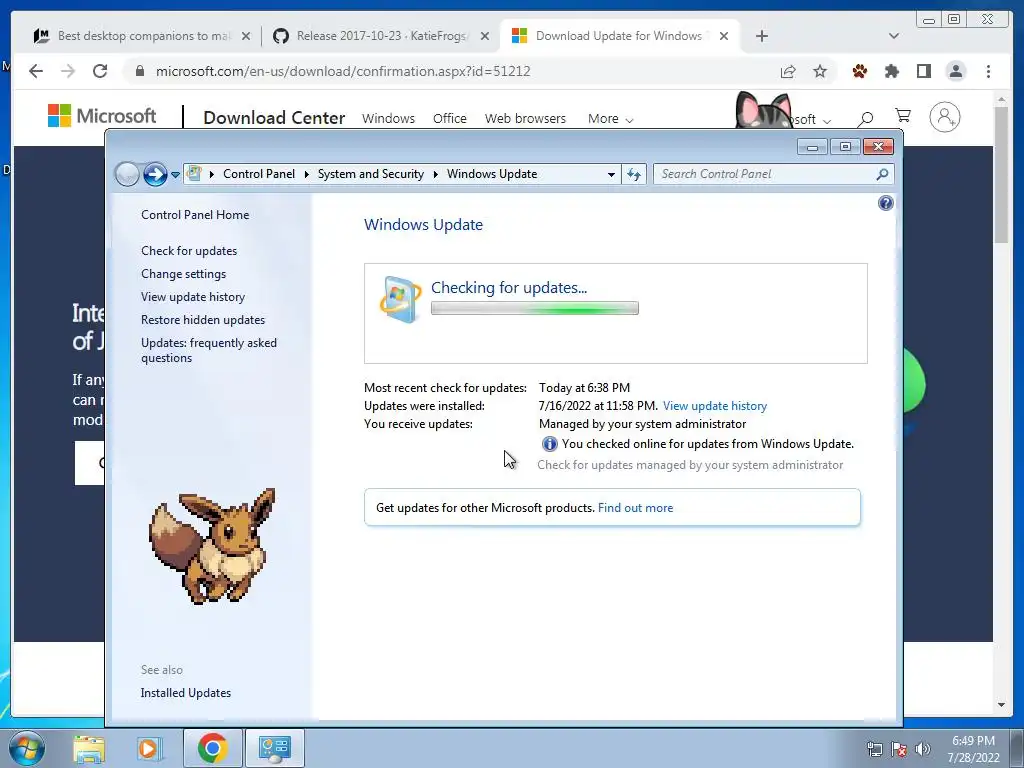The height and width of the screenshot is (768, 1024).
Task: Close the Best desktop companions tab
Action: pyautogui.click(x=246, y=37)
